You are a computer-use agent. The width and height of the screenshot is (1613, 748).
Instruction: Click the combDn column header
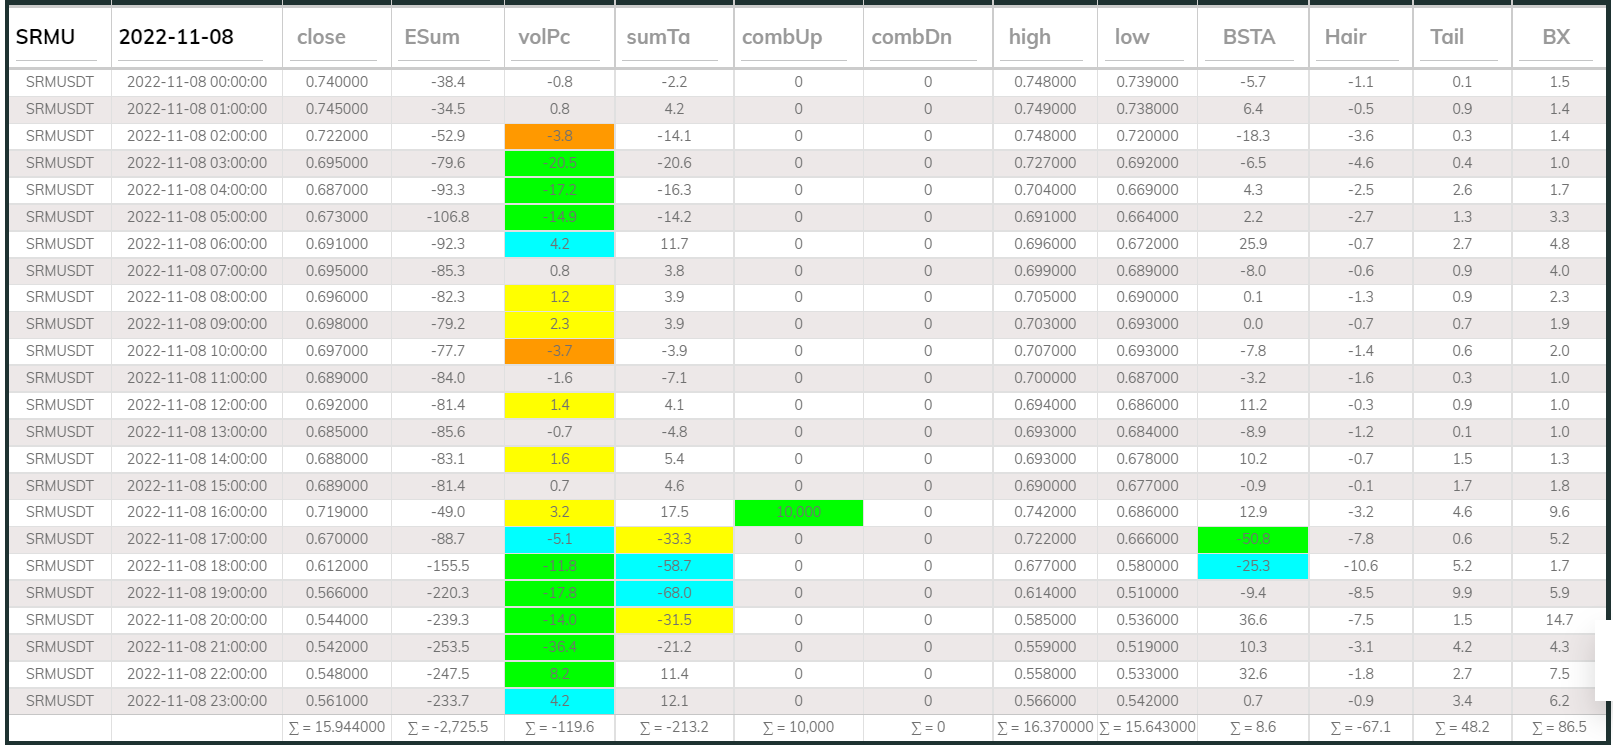(912, 37)
